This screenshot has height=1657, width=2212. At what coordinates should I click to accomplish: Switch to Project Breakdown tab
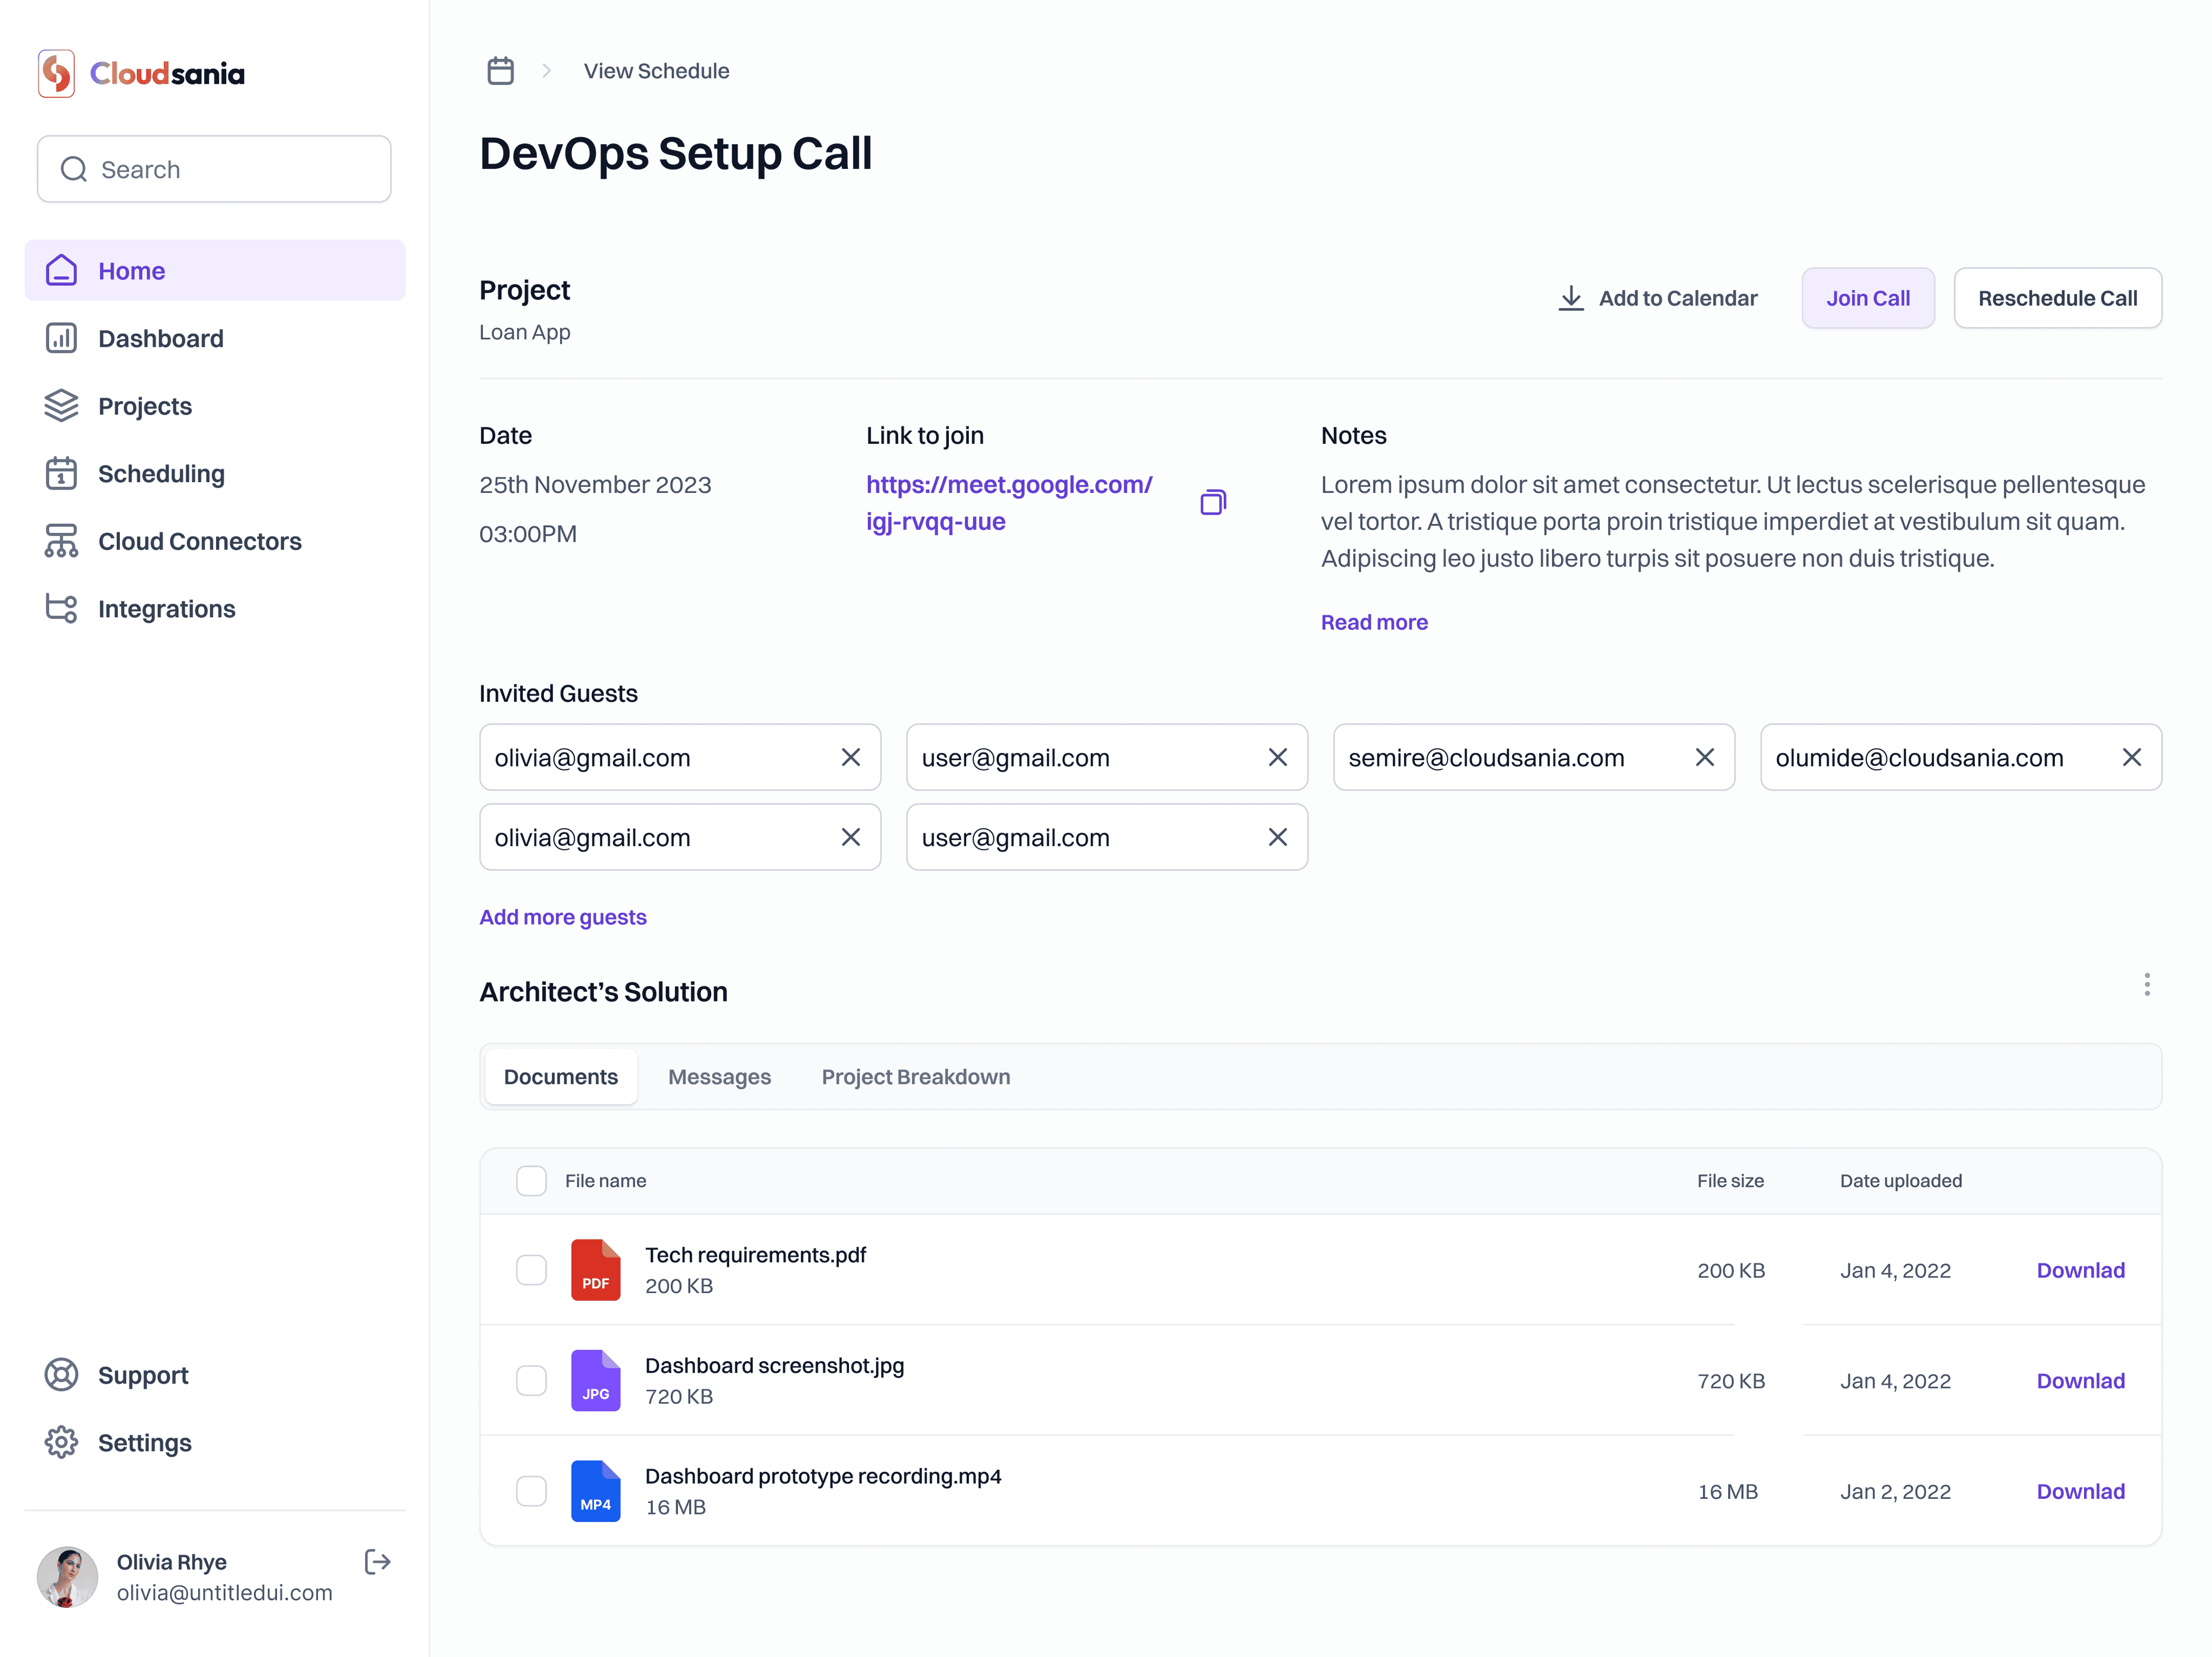click(x=915, y=1077)
